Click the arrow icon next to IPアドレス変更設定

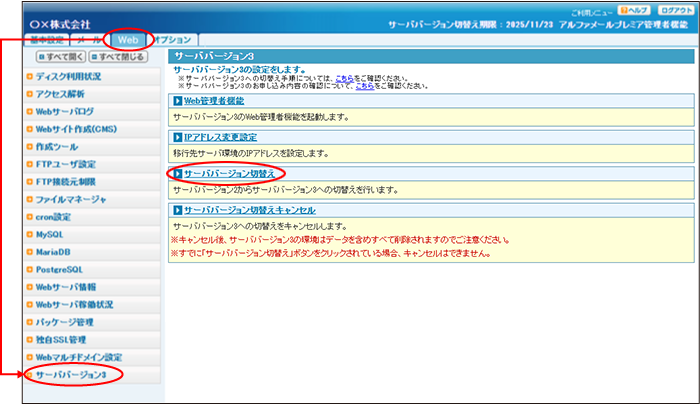coord(177,137)
